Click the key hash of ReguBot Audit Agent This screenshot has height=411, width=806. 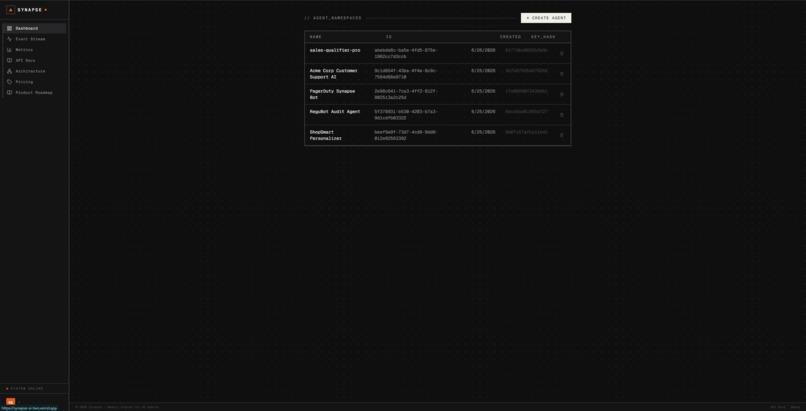click(x=526, y=111)
